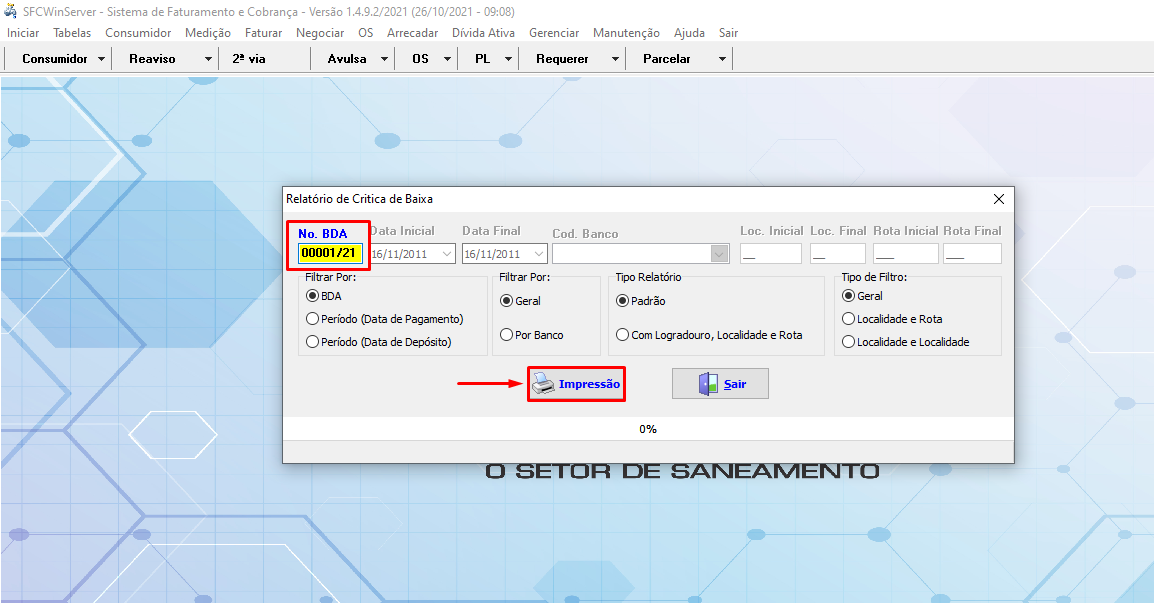Select the Período (Data de Pagamento) option
The height and width of the screenshot is (603, 1154).
click(313, 319)
